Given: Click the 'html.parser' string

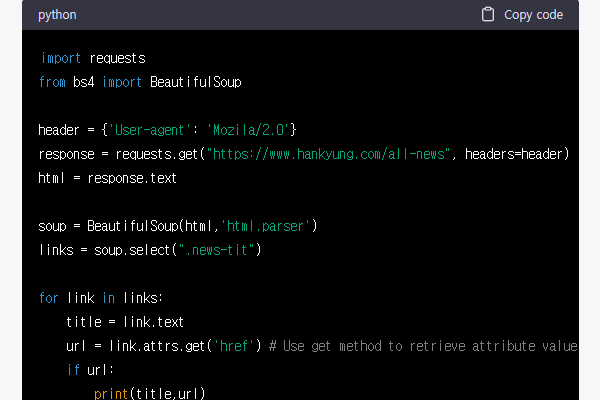Looking at the screenshot, I should pos(265,226).
